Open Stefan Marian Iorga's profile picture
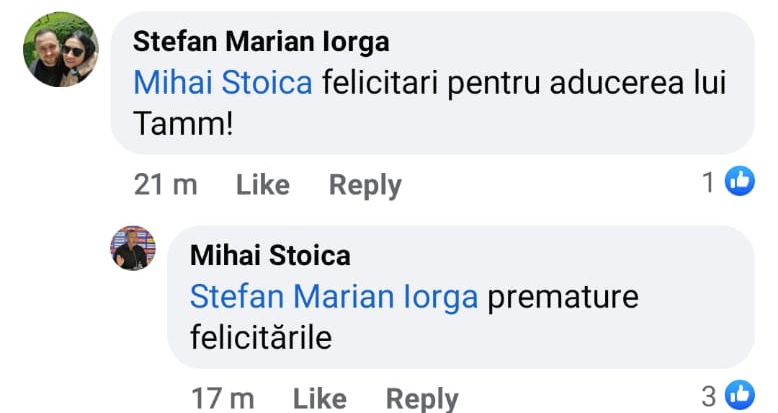The width and height of the screenshot is (778, 413). tap(61, 49)
